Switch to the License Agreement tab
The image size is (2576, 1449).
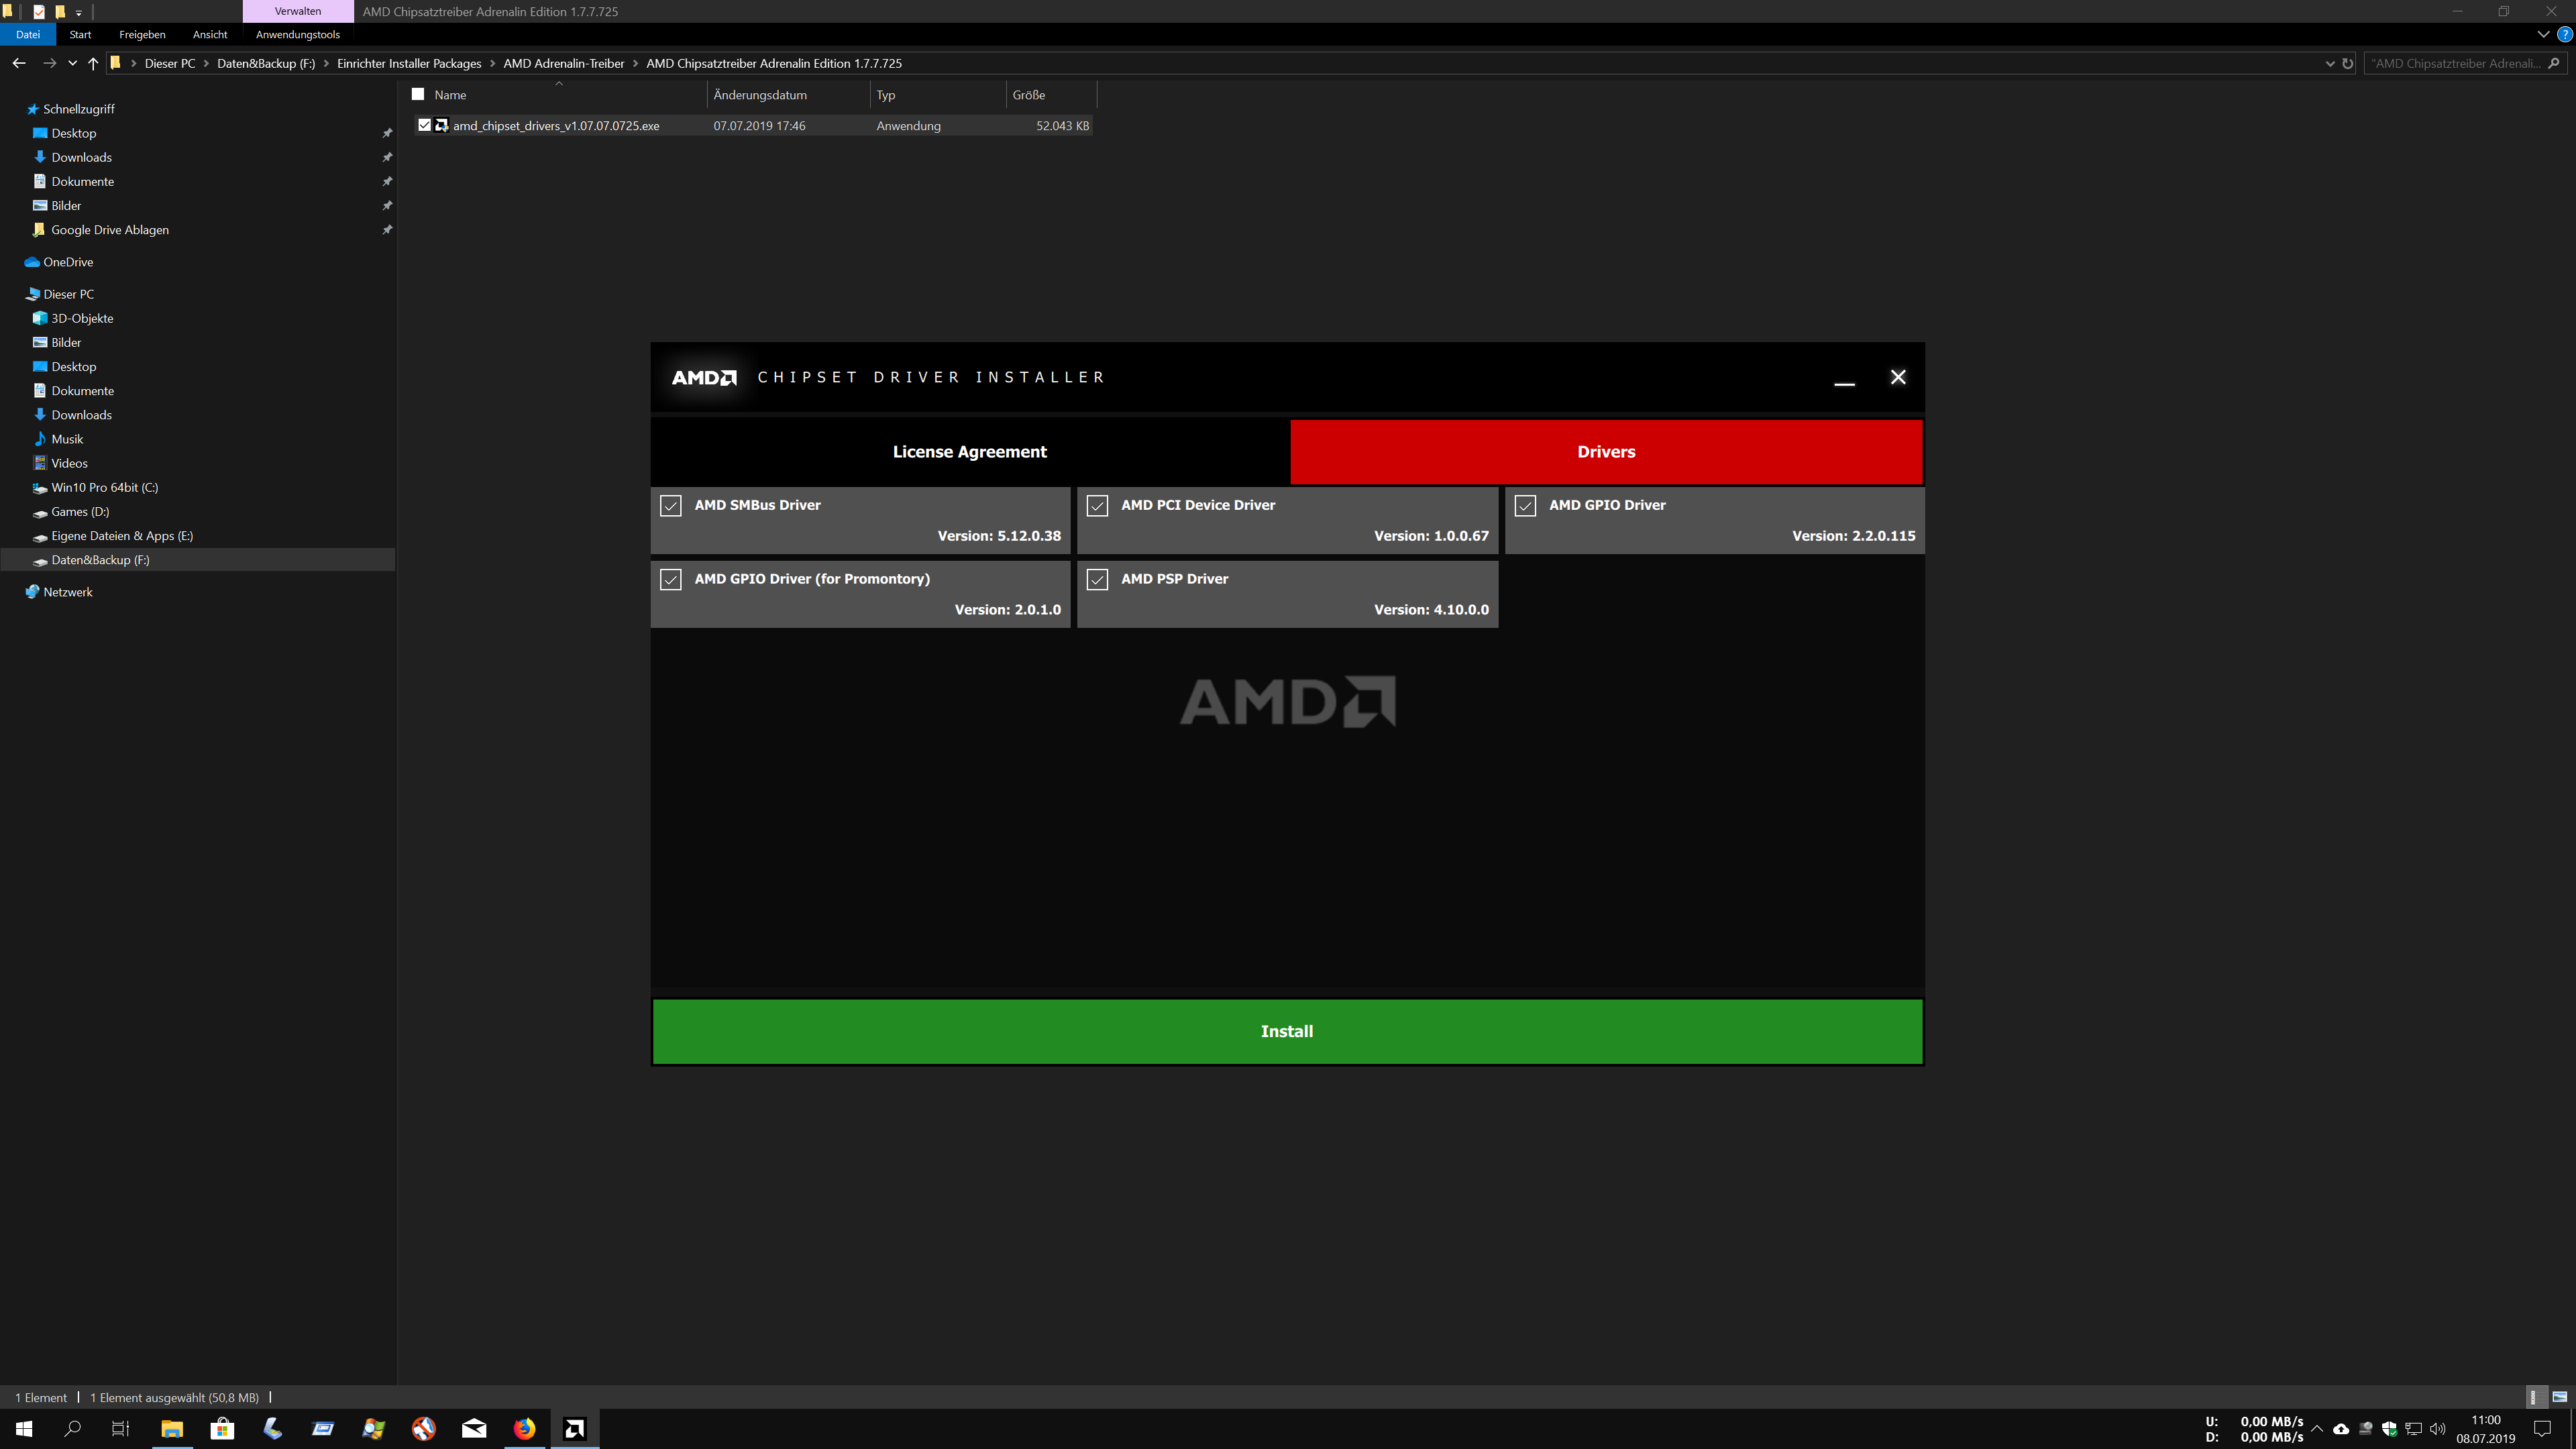click(969, 452)
